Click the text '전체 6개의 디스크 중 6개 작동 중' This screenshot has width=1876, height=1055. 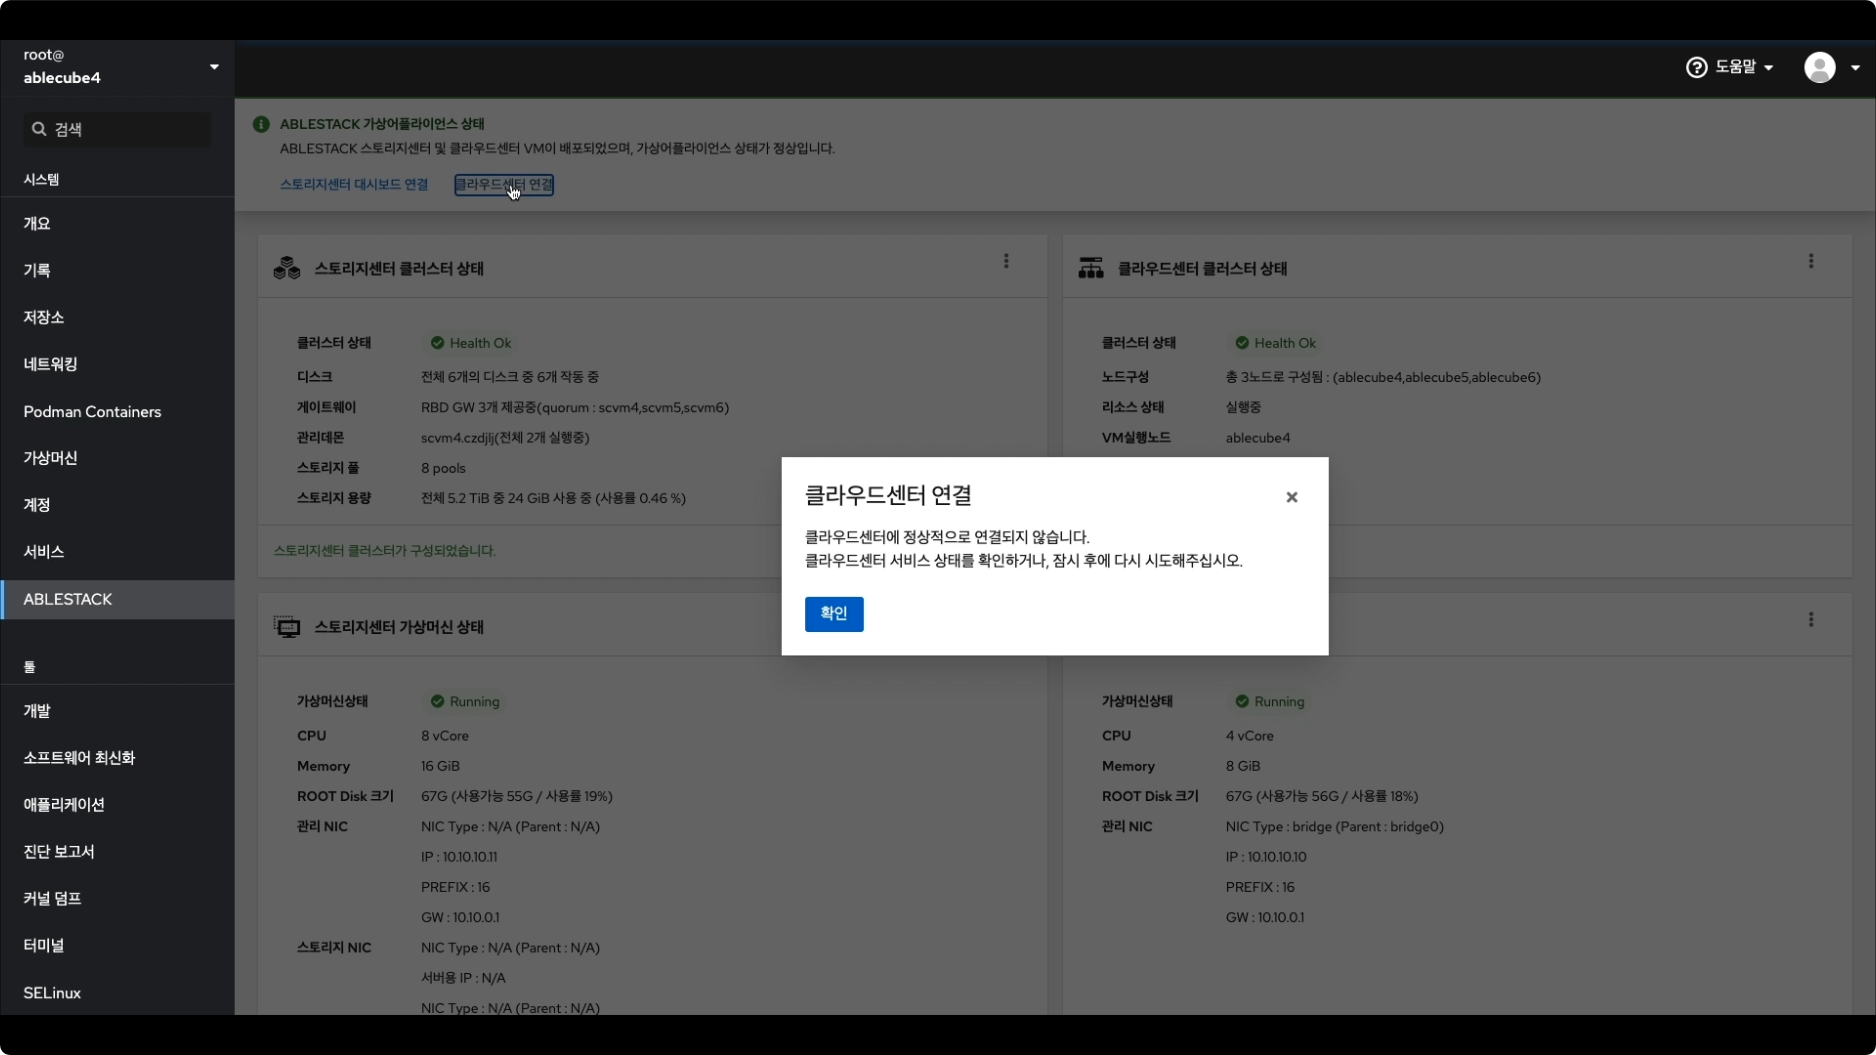[509, 377]
